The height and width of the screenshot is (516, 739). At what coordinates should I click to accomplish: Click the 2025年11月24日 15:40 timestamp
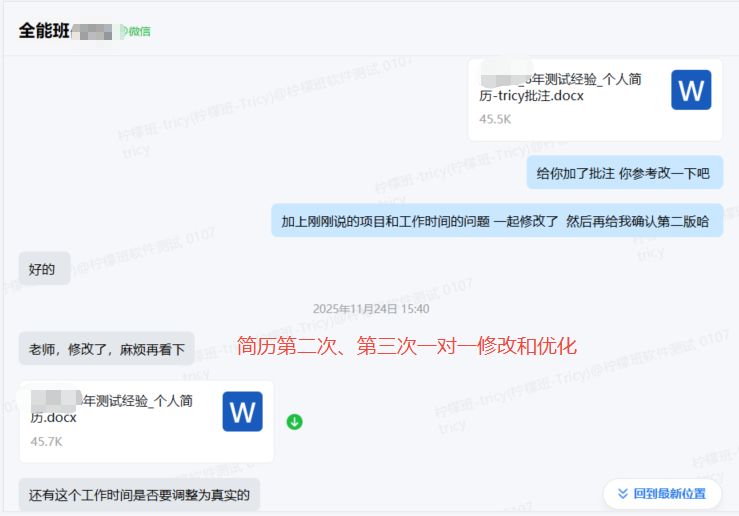[370, 309]
